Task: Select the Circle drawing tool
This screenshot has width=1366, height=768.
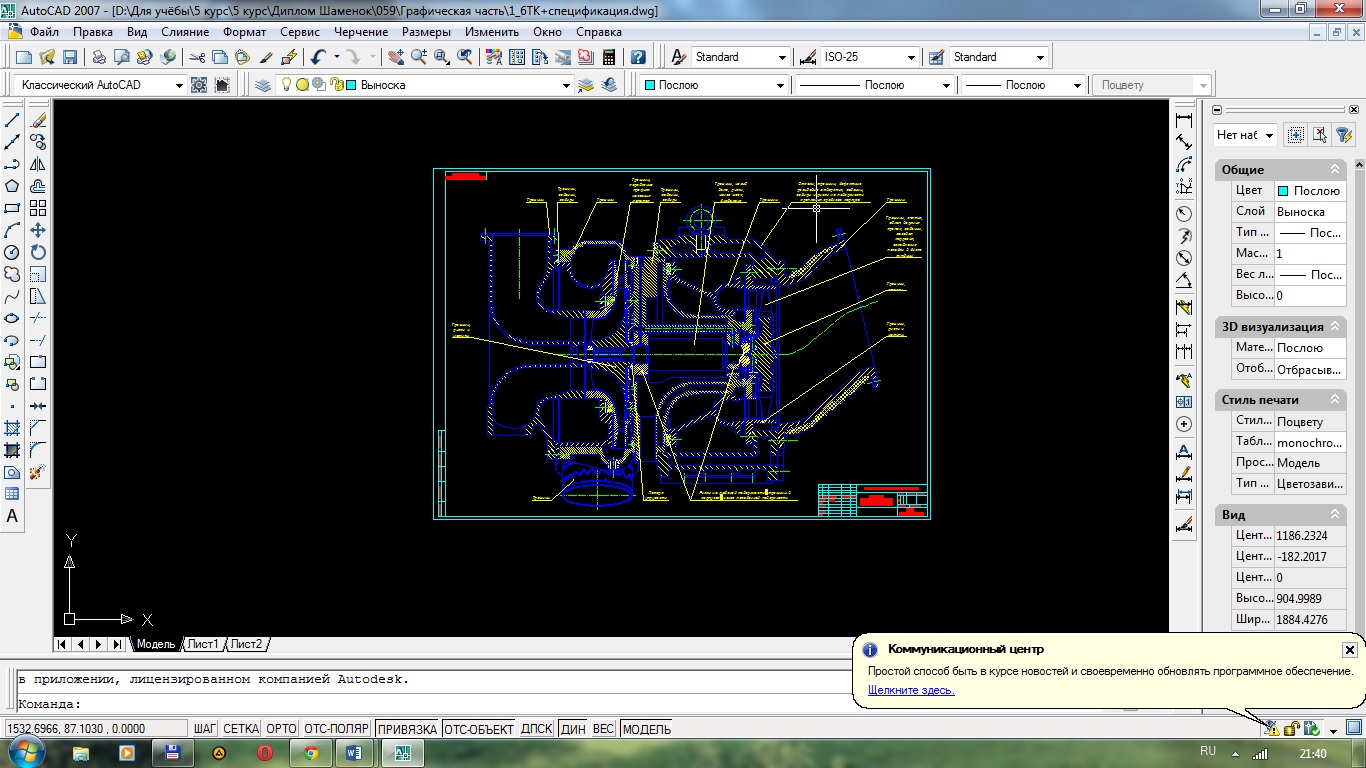Action: 12,252
